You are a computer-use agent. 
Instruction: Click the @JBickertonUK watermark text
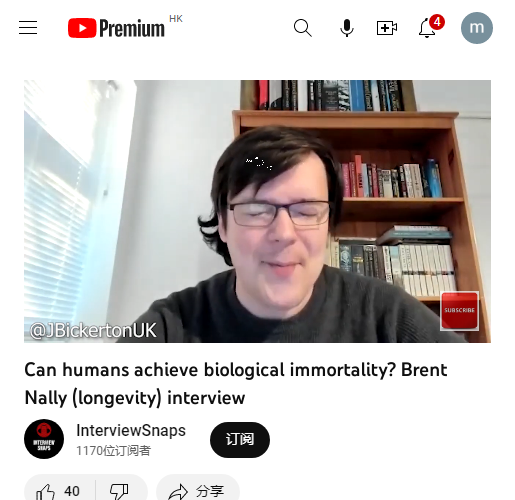(x=93, y=331)
